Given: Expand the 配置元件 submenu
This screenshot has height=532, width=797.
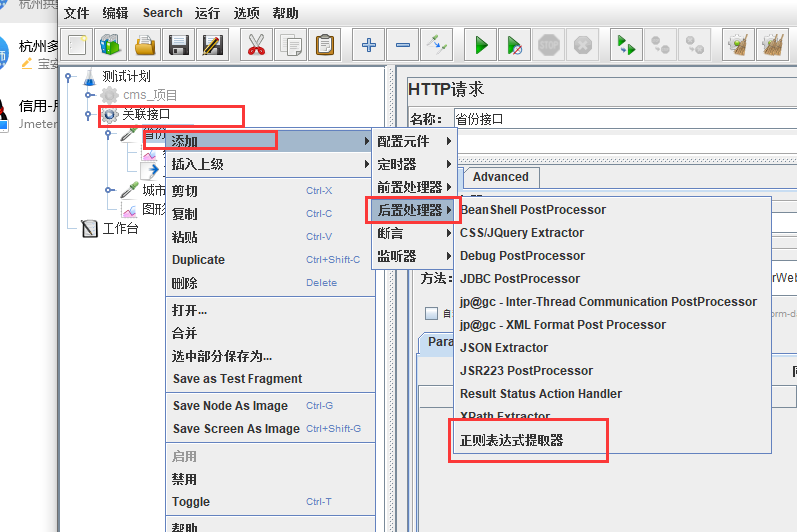Looking at the screenshot, I should [x=414, y=141].
